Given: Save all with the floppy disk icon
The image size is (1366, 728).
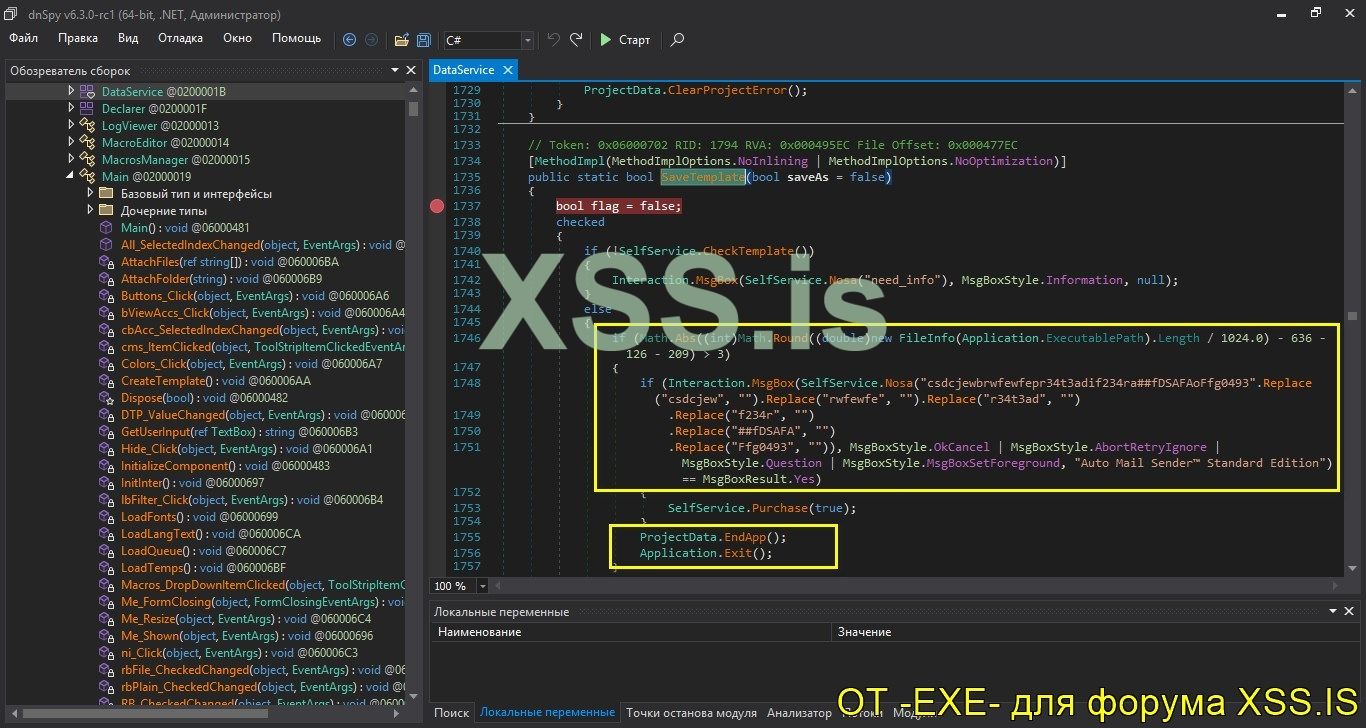Looking at the screenshot, I should point(424,40).
